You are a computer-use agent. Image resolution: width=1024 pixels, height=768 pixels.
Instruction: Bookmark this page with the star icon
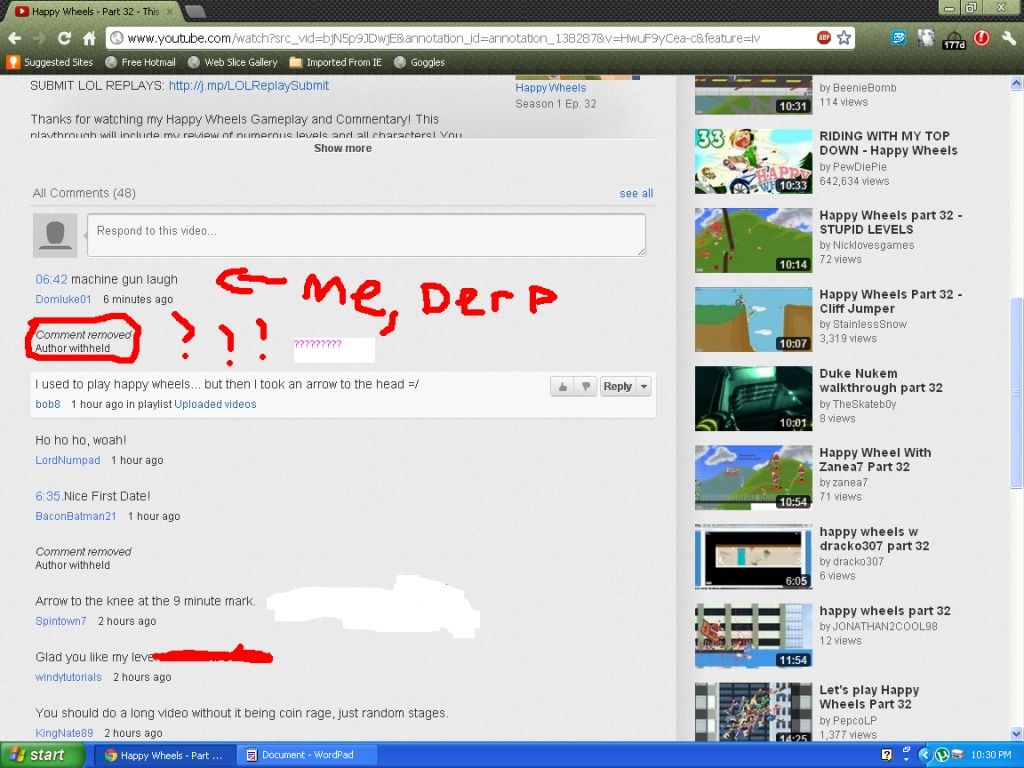844,38
